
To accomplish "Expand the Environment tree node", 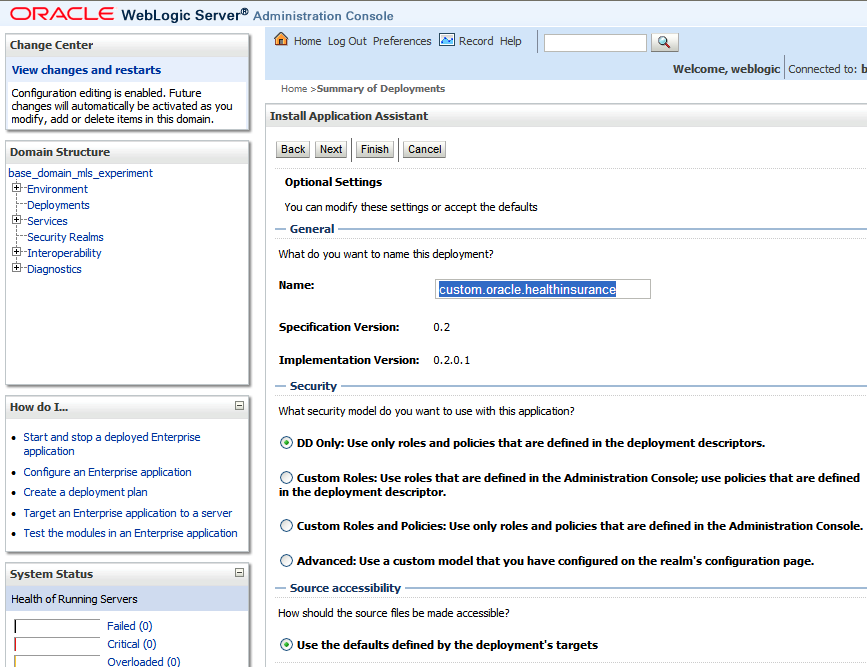I will (x=17, y=187).
